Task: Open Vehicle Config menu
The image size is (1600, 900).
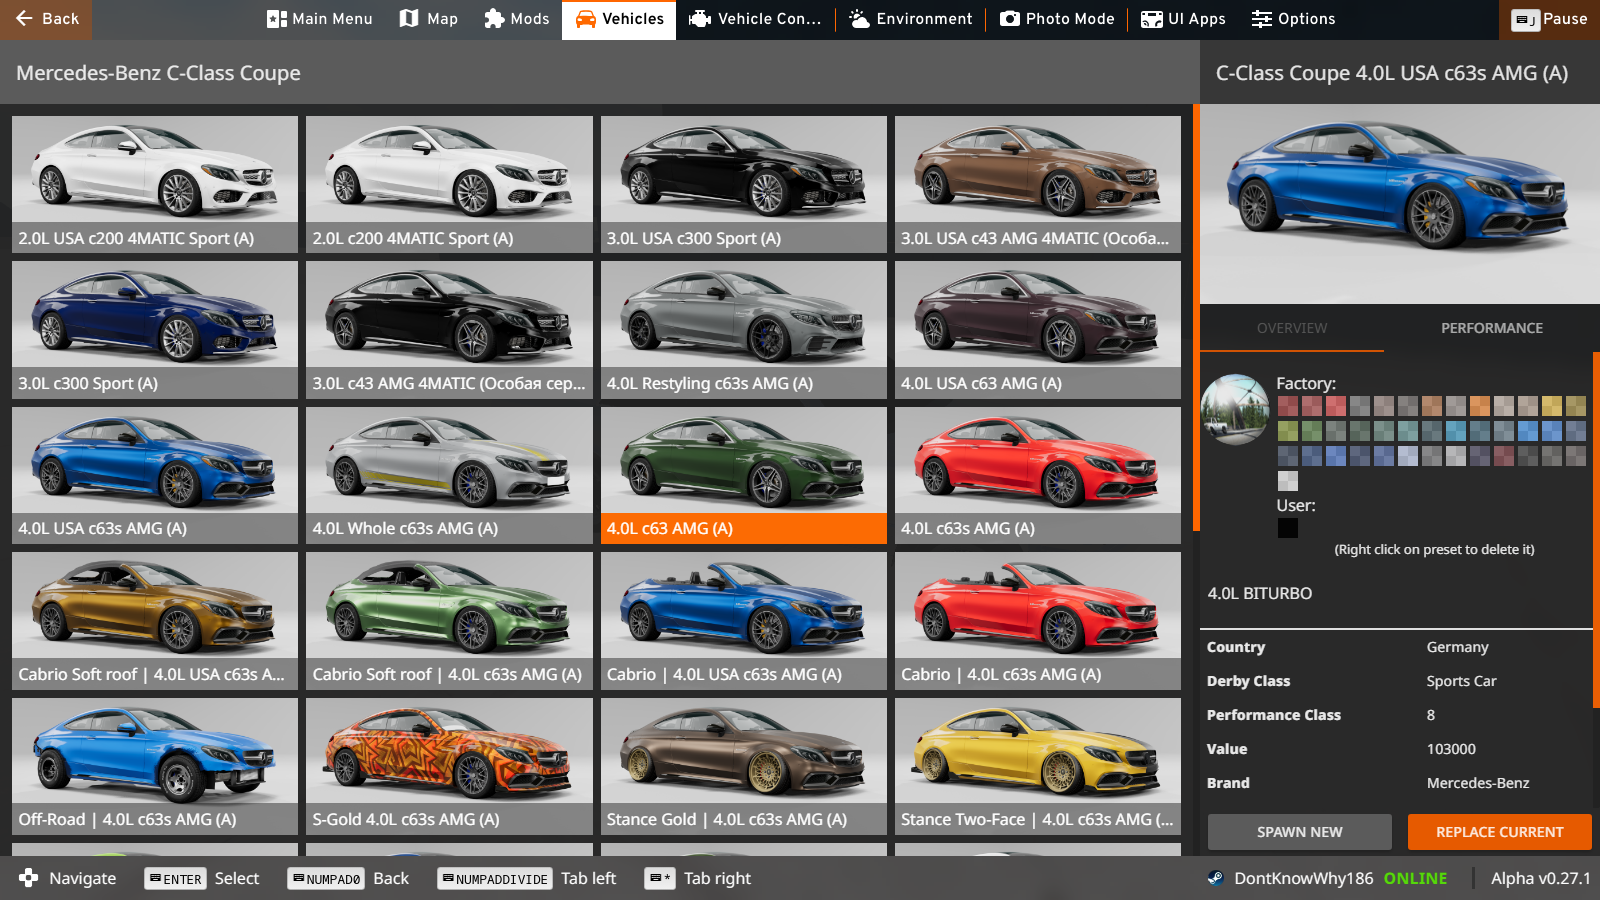Action: (755, 19)
